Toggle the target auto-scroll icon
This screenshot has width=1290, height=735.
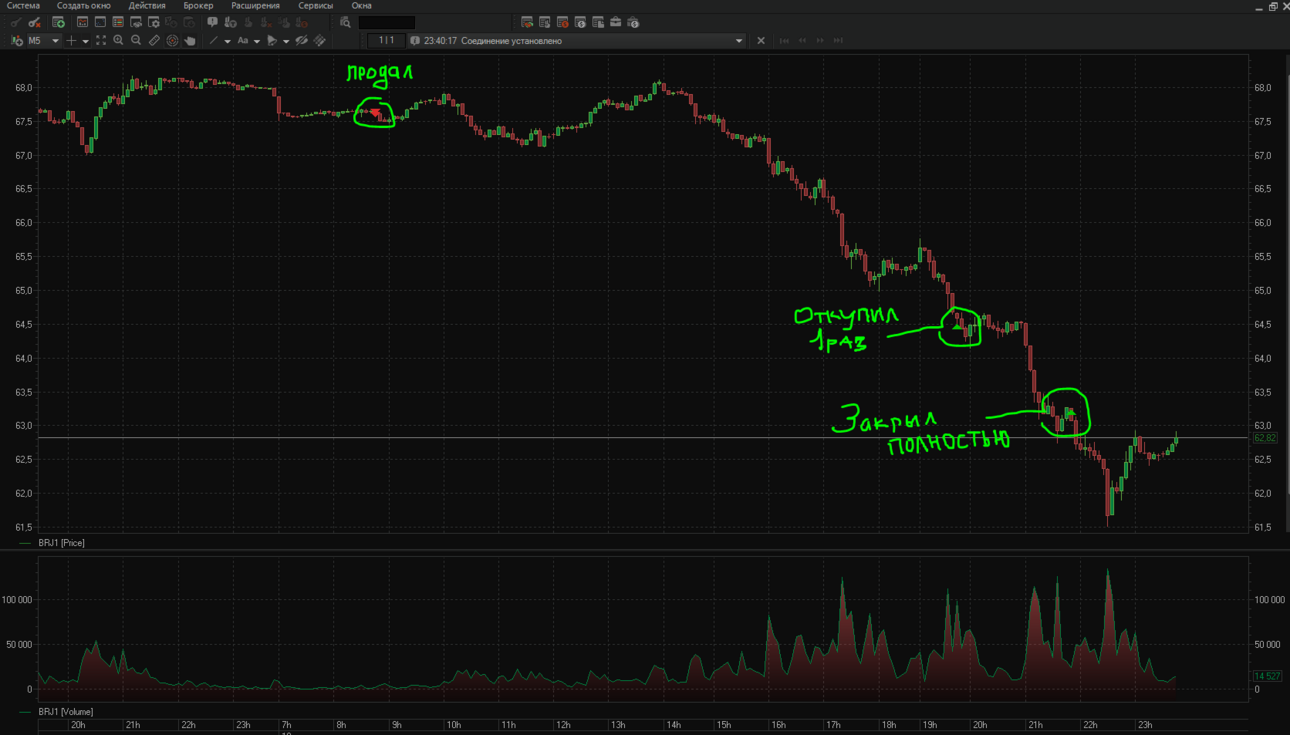[x=172, y=41]
